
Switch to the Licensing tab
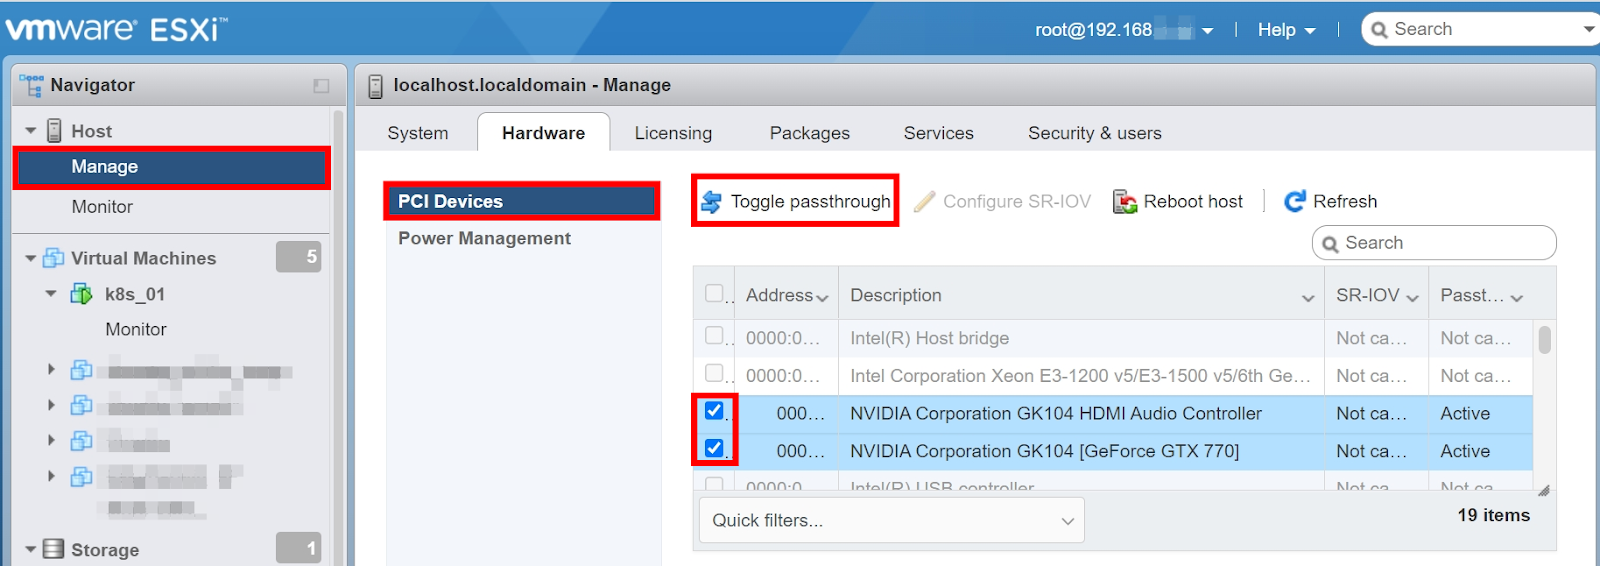pyautogui.click(x=673, y=133)
